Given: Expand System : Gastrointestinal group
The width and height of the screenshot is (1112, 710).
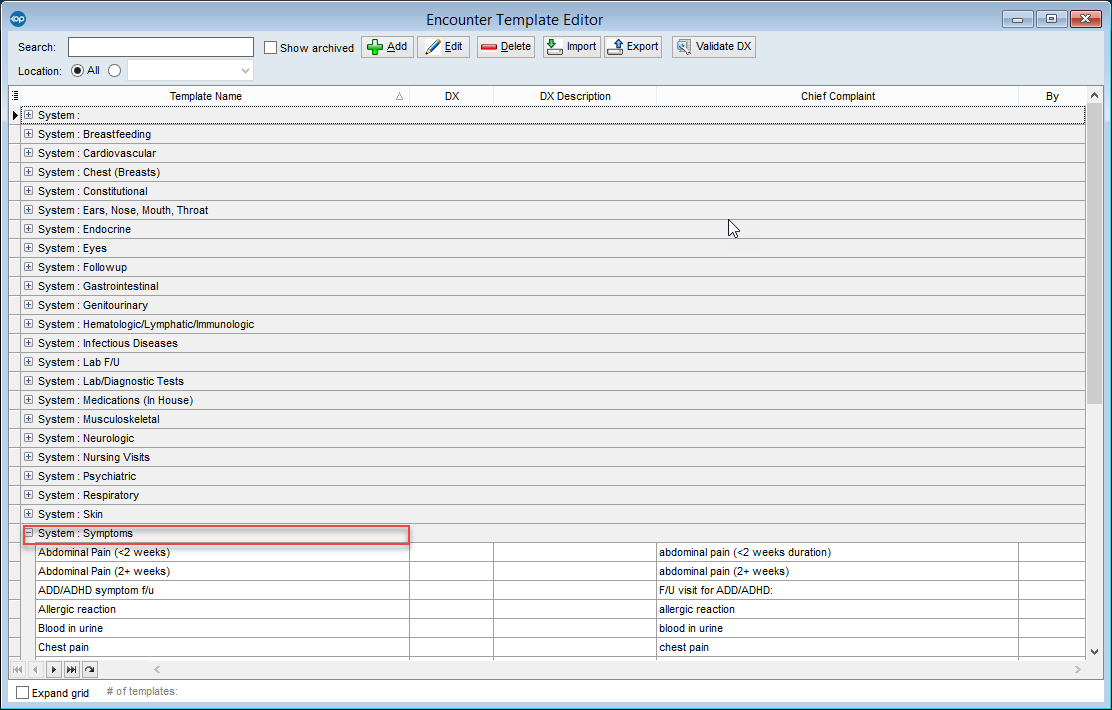Looking at the screenshot, I should click(28, 286).
